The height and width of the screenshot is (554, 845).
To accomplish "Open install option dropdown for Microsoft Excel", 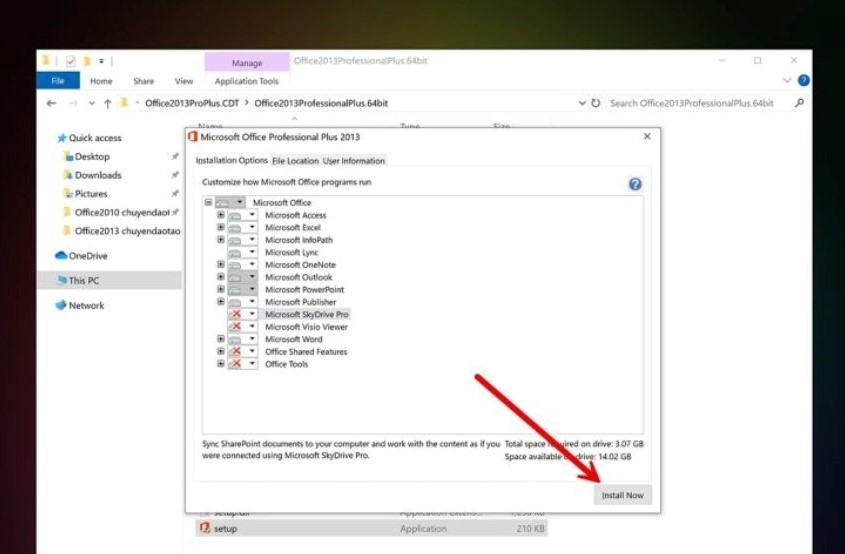I will (x=242, y=227).
